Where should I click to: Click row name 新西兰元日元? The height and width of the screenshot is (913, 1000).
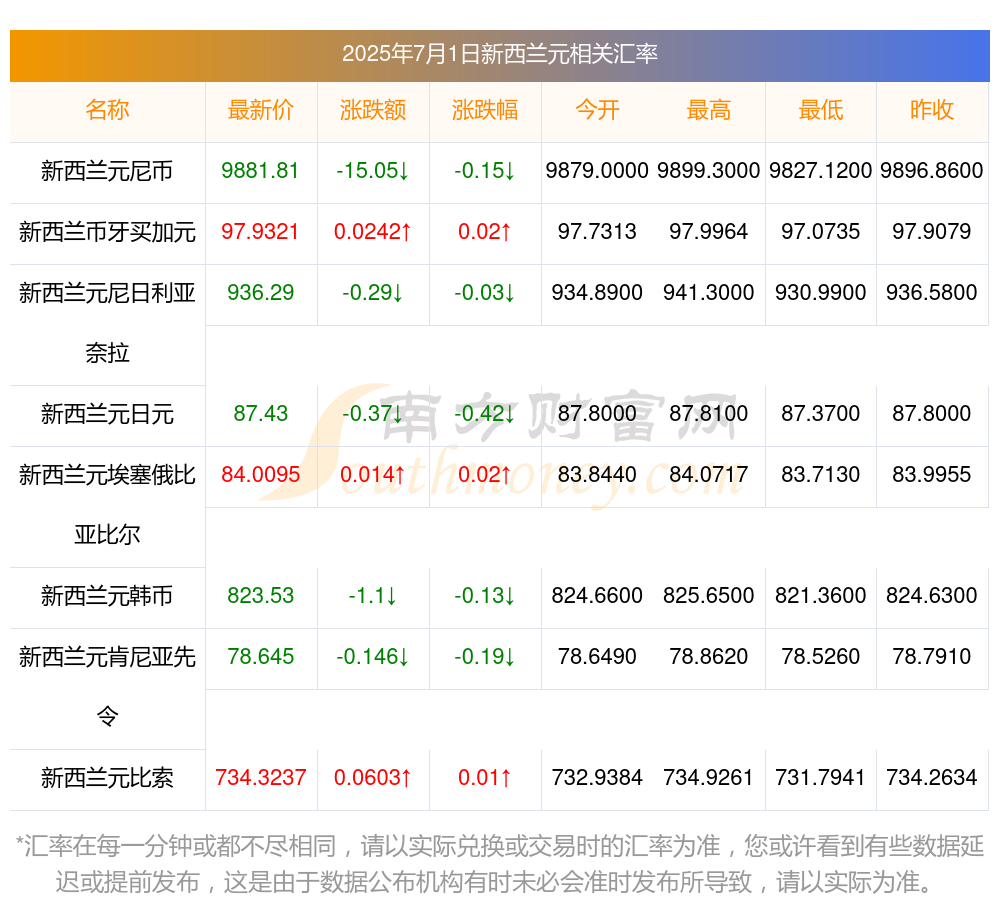pyautogui.click(x=107, y=414)
